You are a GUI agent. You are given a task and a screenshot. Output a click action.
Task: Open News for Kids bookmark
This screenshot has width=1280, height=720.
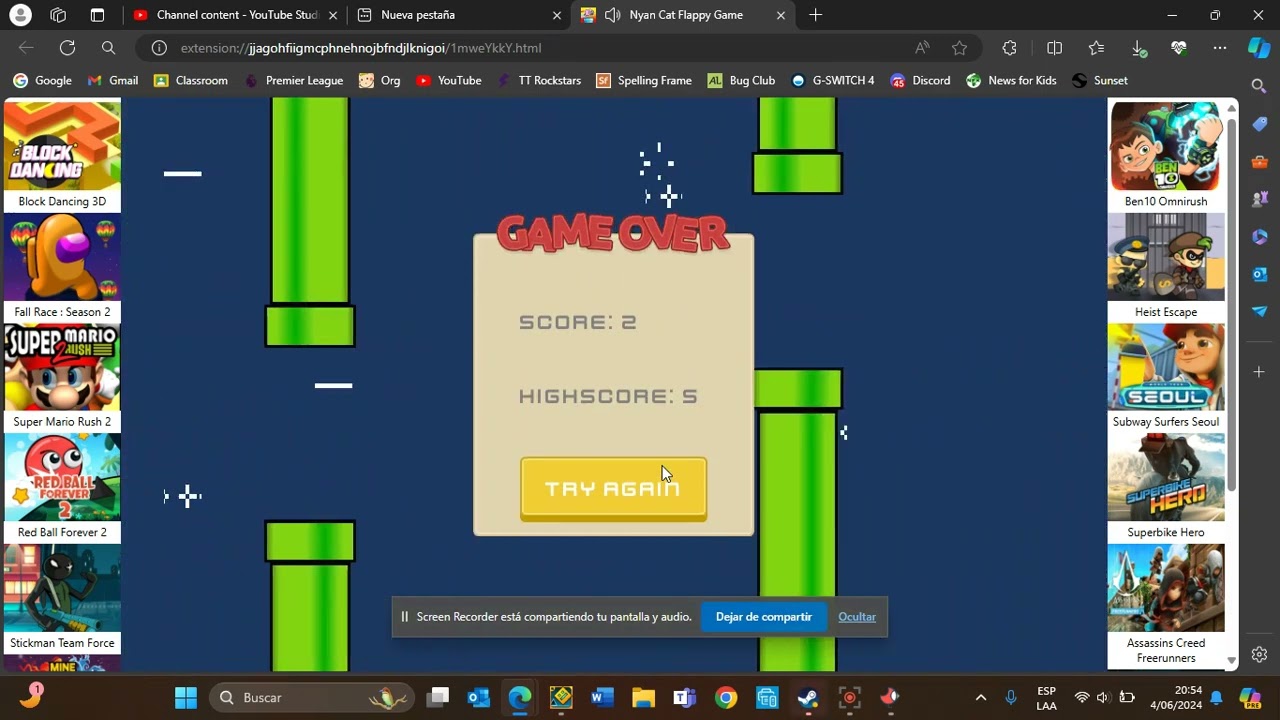point(1011,81)
